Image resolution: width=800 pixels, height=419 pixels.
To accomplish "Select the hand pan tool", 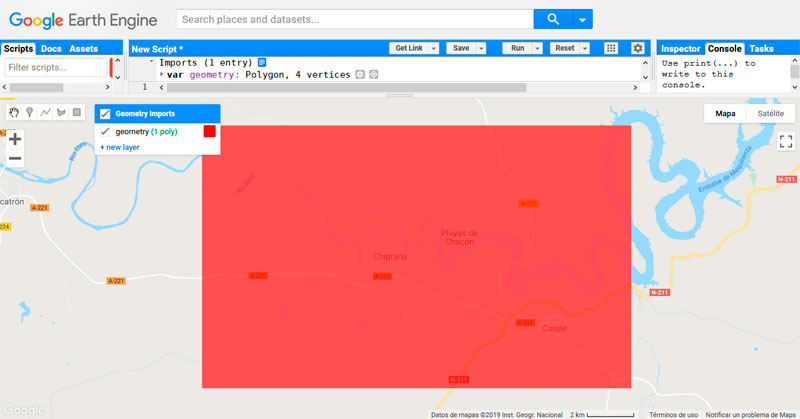I will click(14, 112).
